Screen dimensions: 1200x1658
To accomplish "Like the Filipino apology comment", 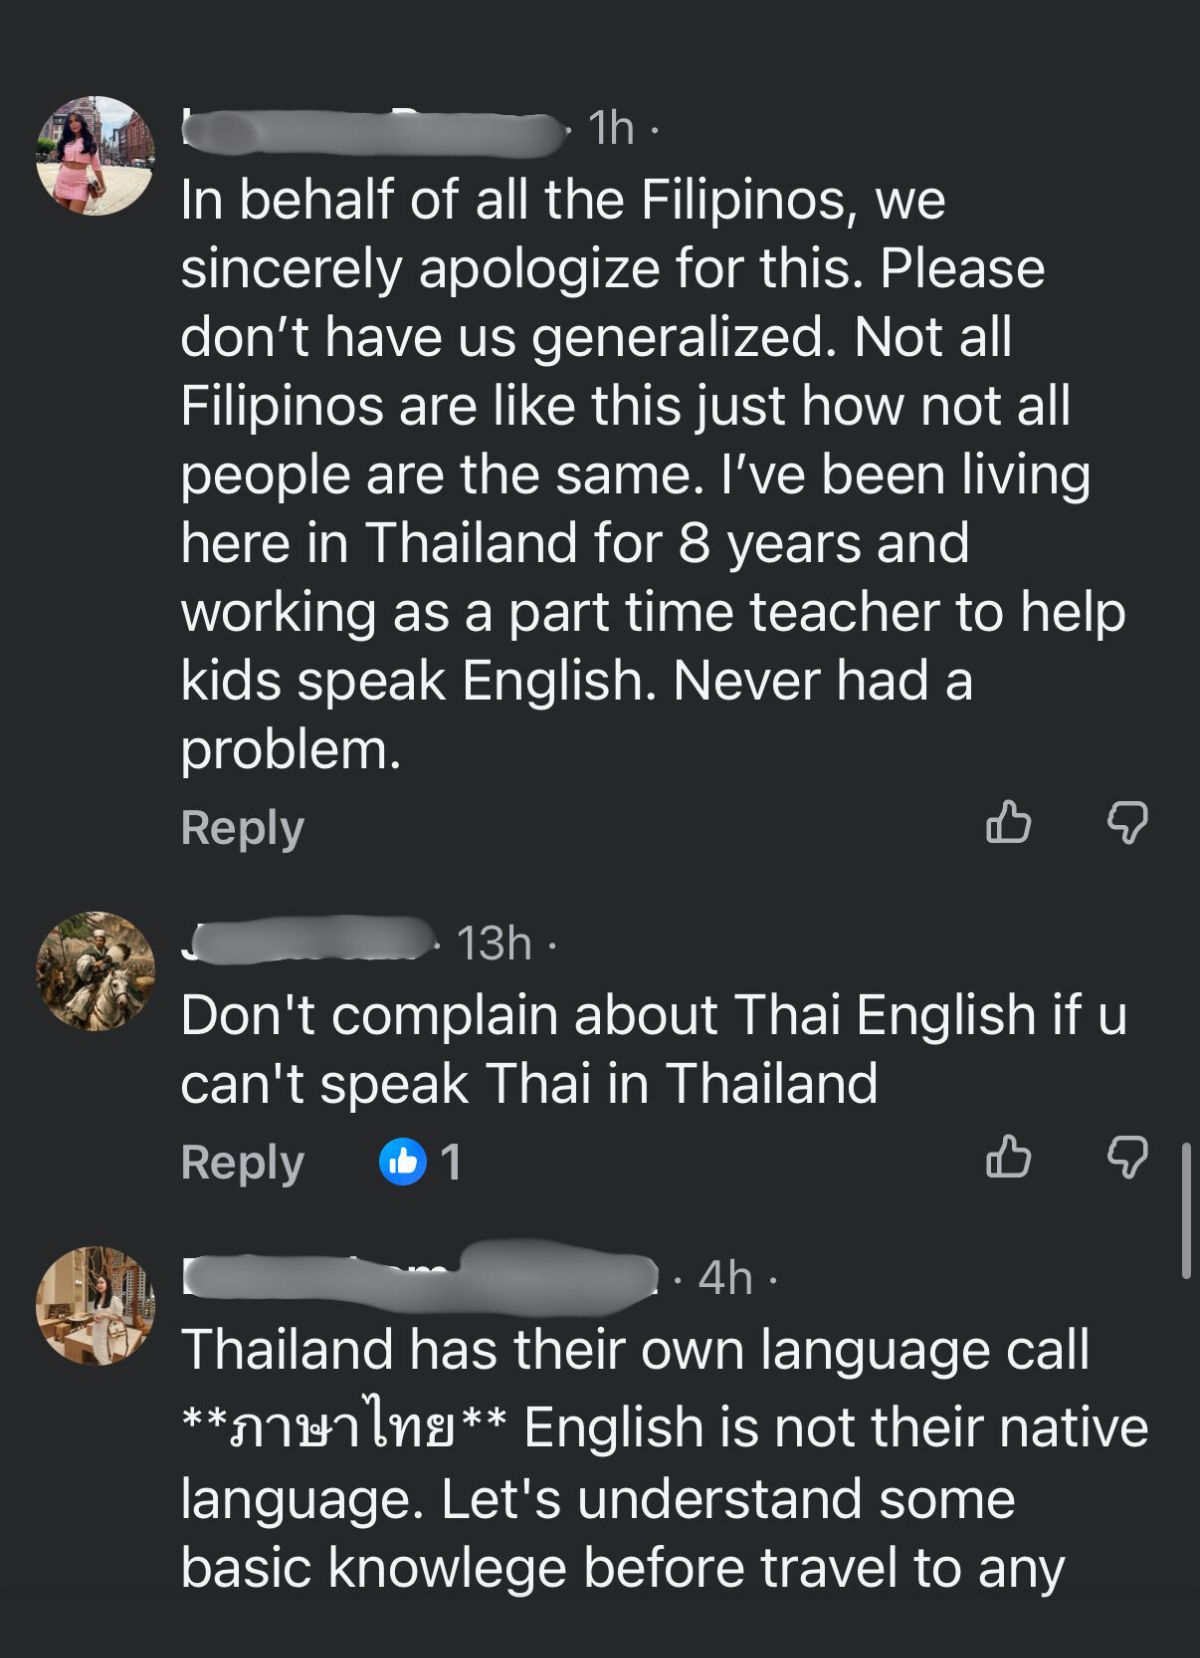I will [1008, 823].
